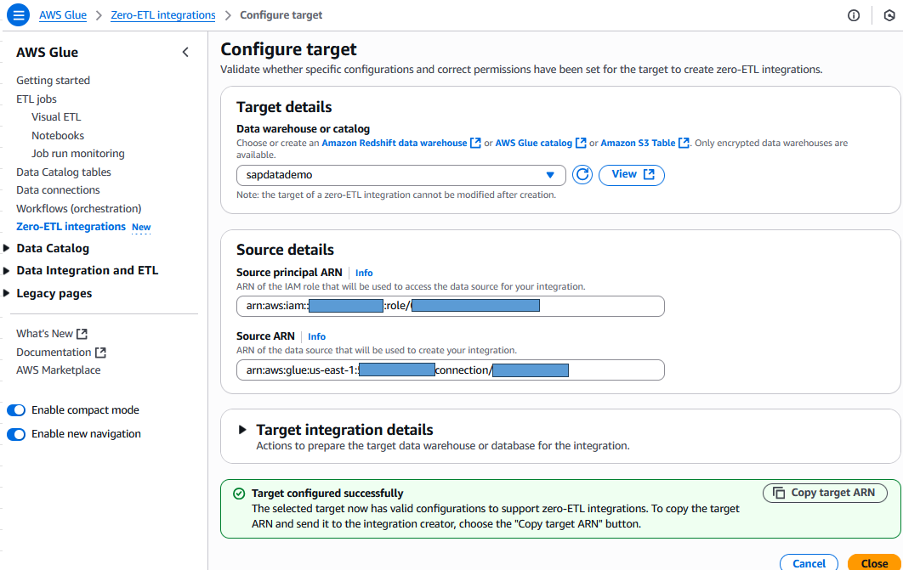Click the info circle icon in header
Screen dimensions: 904x570
[x=853, y=15]
